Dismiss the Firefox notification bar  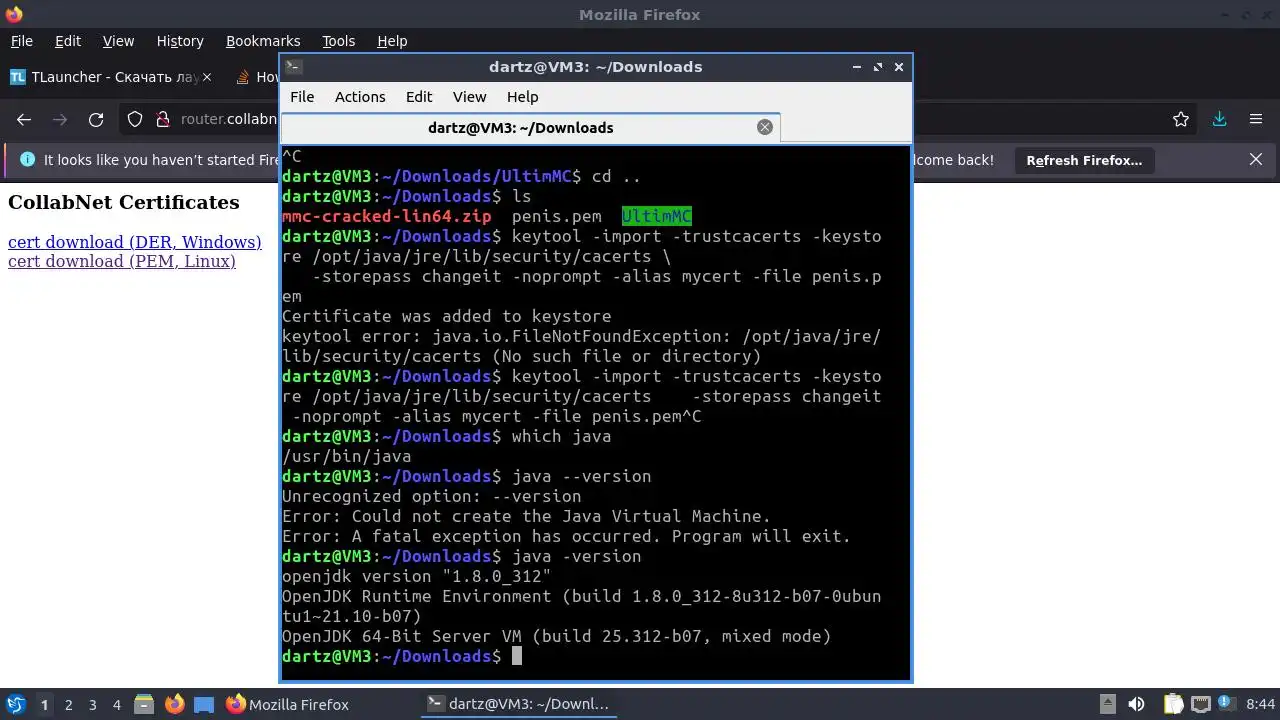click(1256, 160)
